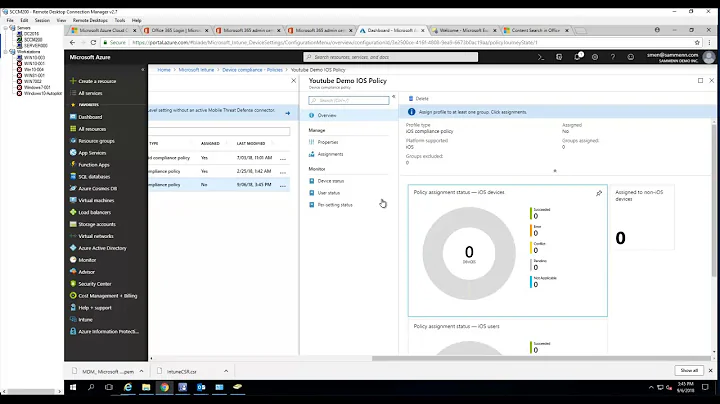Expand Workstations tree node

coord(6,52)
